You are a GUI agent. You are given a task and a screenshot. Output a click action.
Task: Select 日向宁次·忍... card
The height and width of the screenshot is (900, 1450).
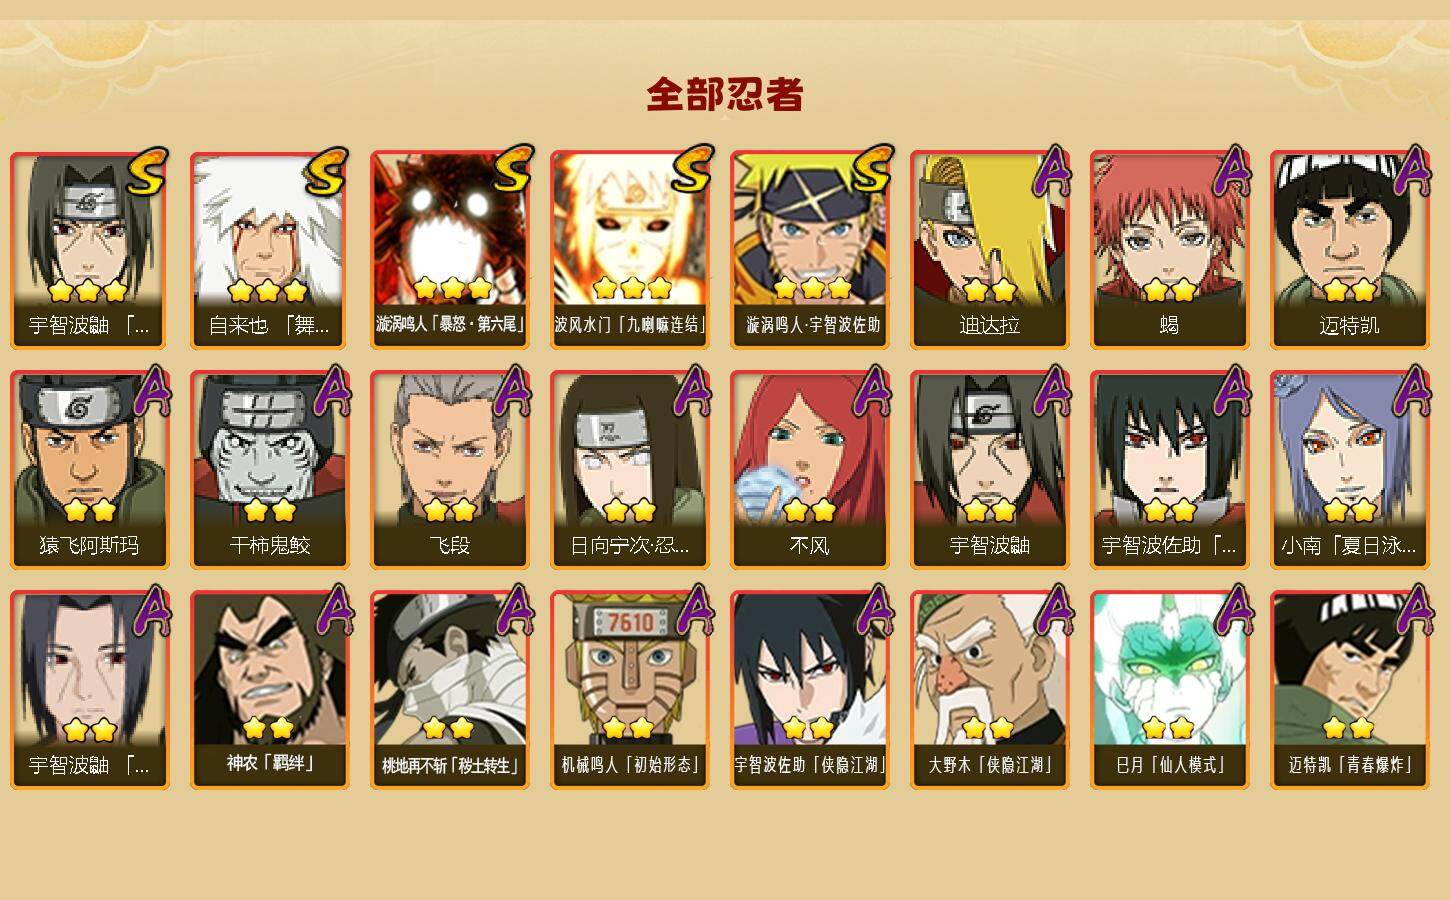click(x=629, y=470)
